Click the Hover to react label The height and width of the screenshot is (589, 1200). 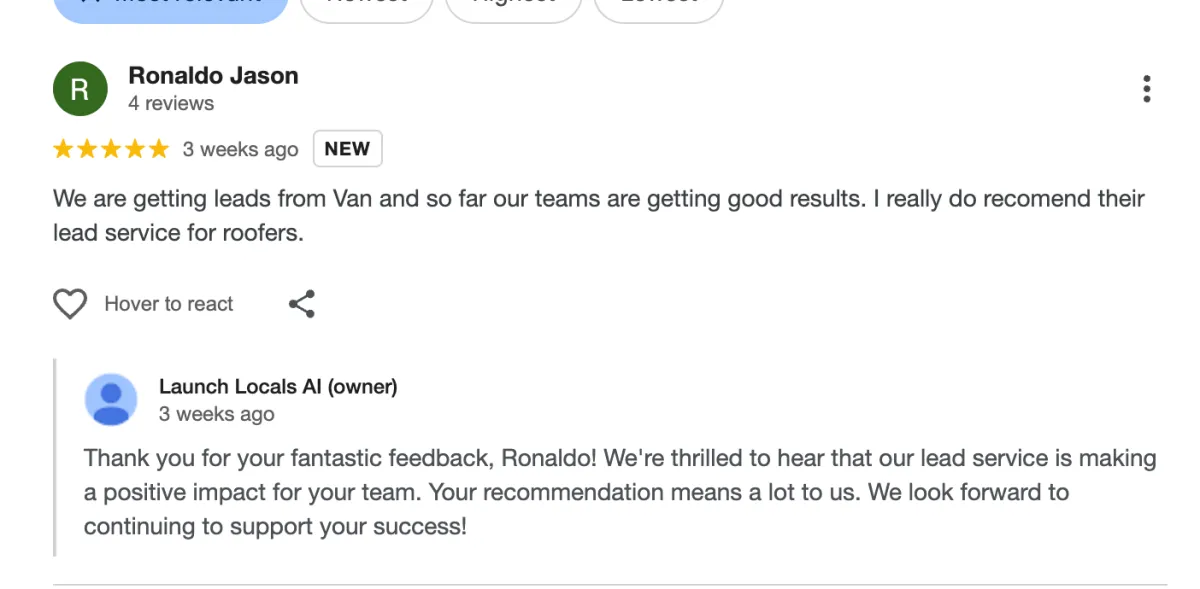click(169, 304)
